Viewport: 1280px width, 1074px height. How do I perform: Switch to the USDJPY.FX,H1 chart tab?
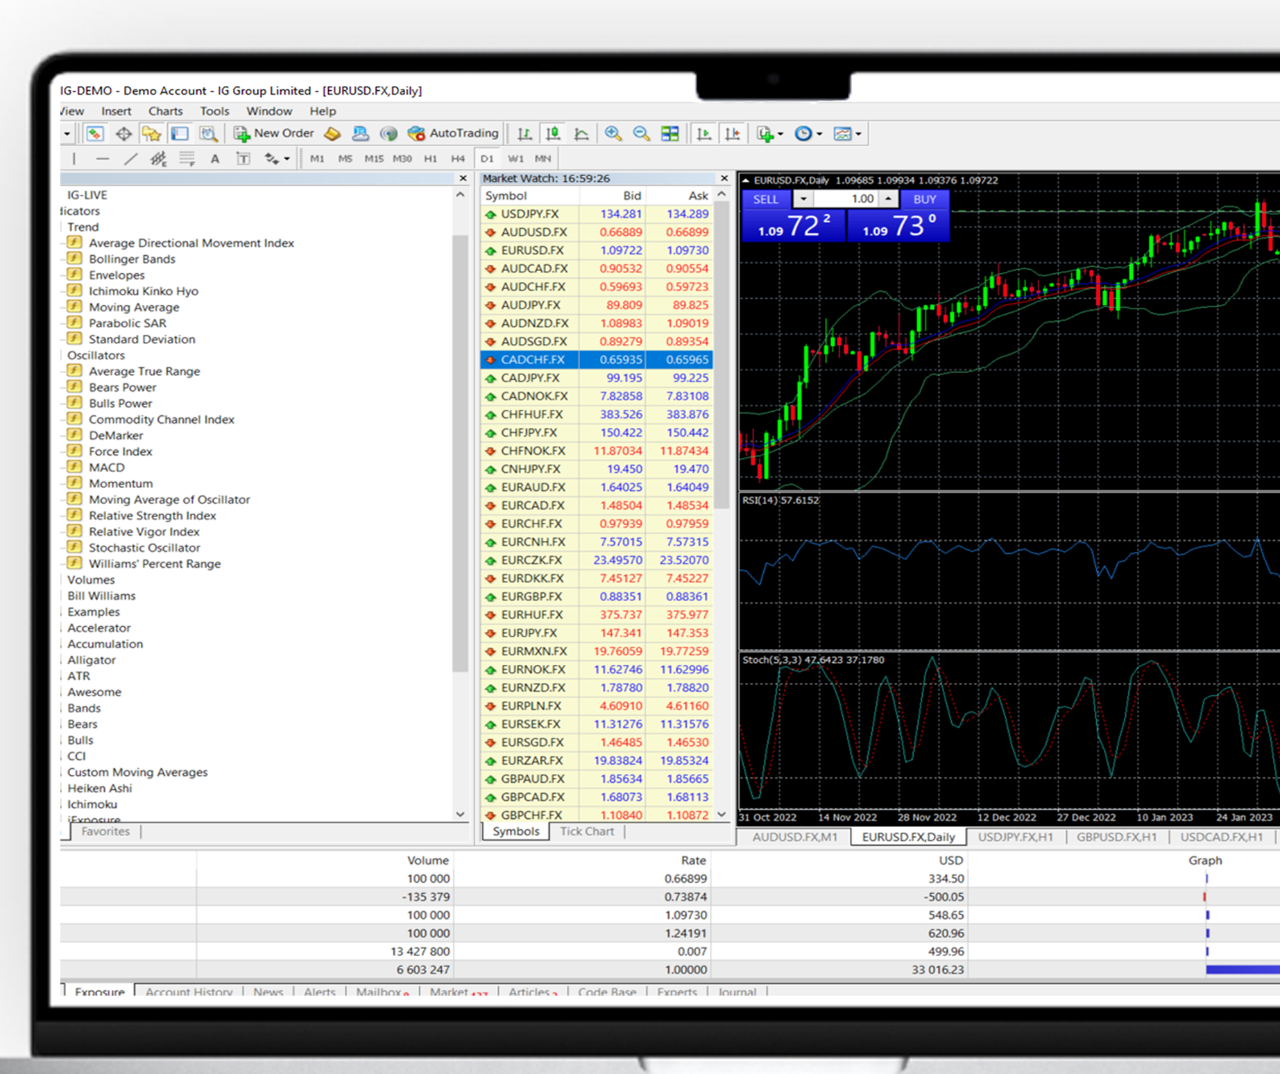[x=1016, y=837]
